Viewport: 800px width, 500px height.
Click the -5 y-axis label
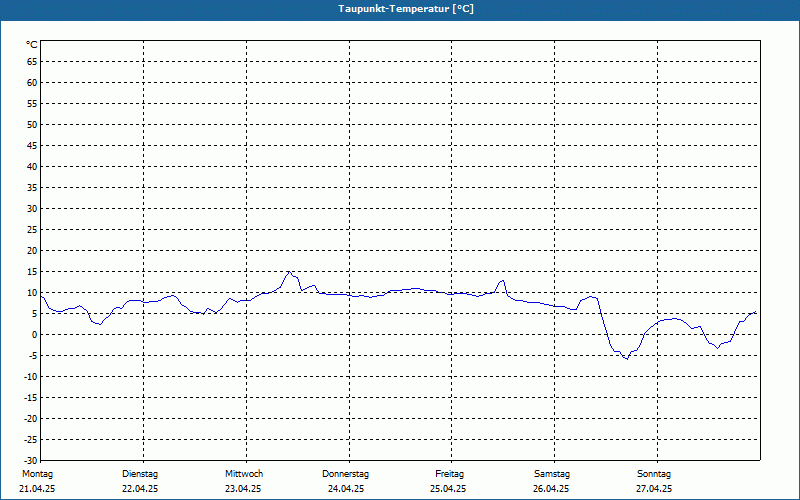(32, 356)
